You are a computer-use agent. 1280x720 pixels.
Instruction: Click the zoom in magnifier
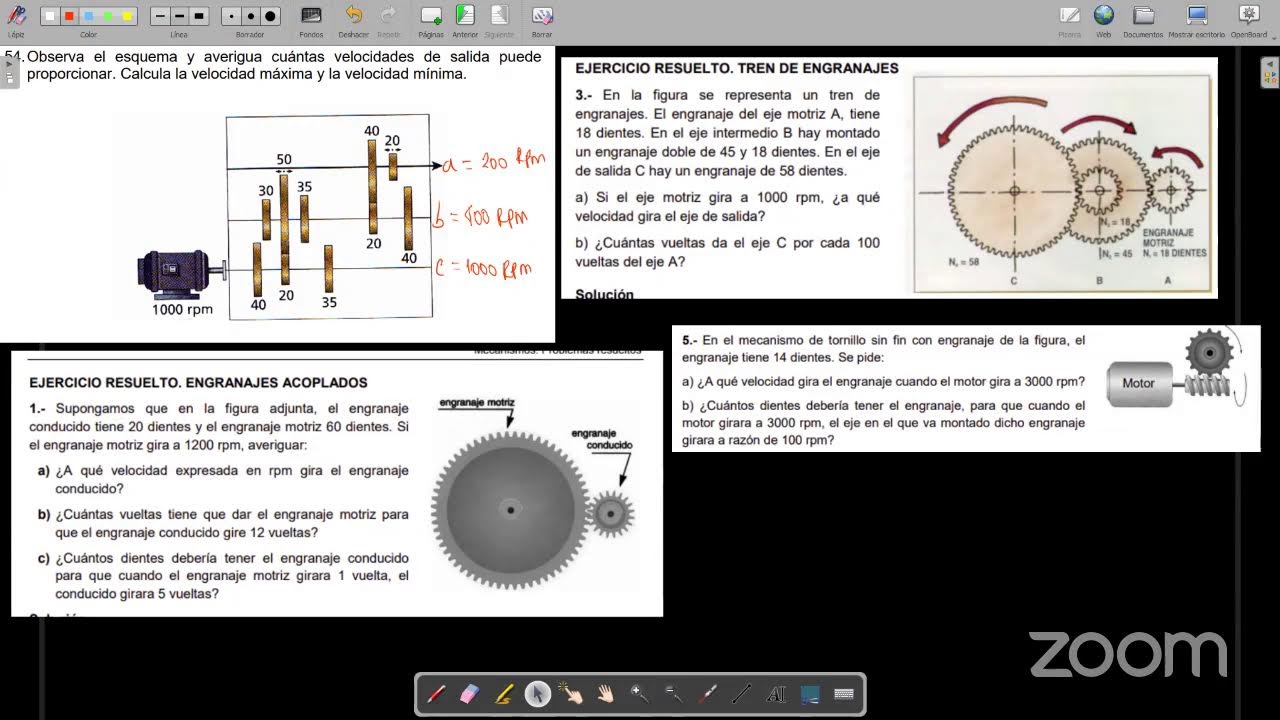pos(640,694)
